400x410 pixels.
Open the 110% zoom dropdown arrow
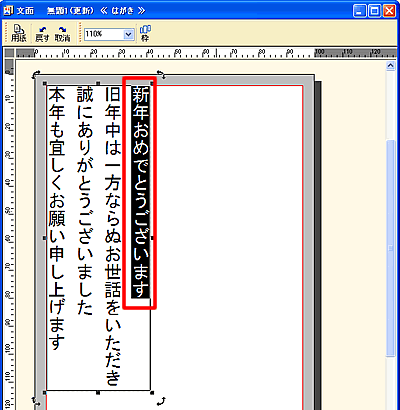tap(128, 34)
